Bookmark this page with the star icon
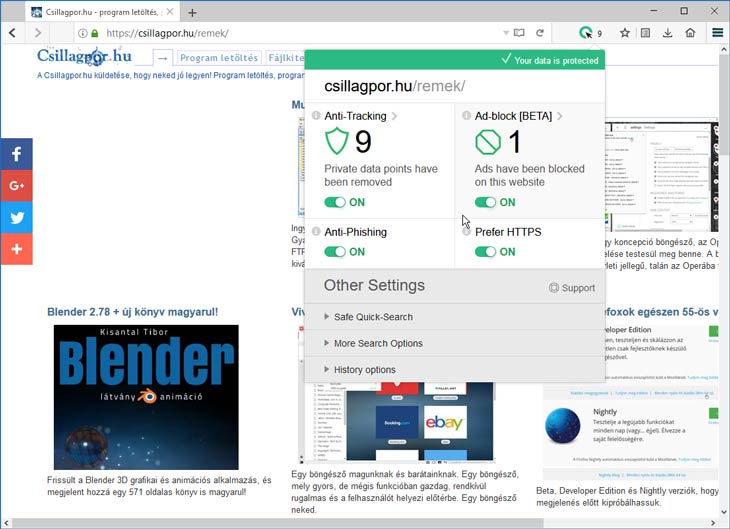This screenshot has height=529, width=730. [624, 33]
